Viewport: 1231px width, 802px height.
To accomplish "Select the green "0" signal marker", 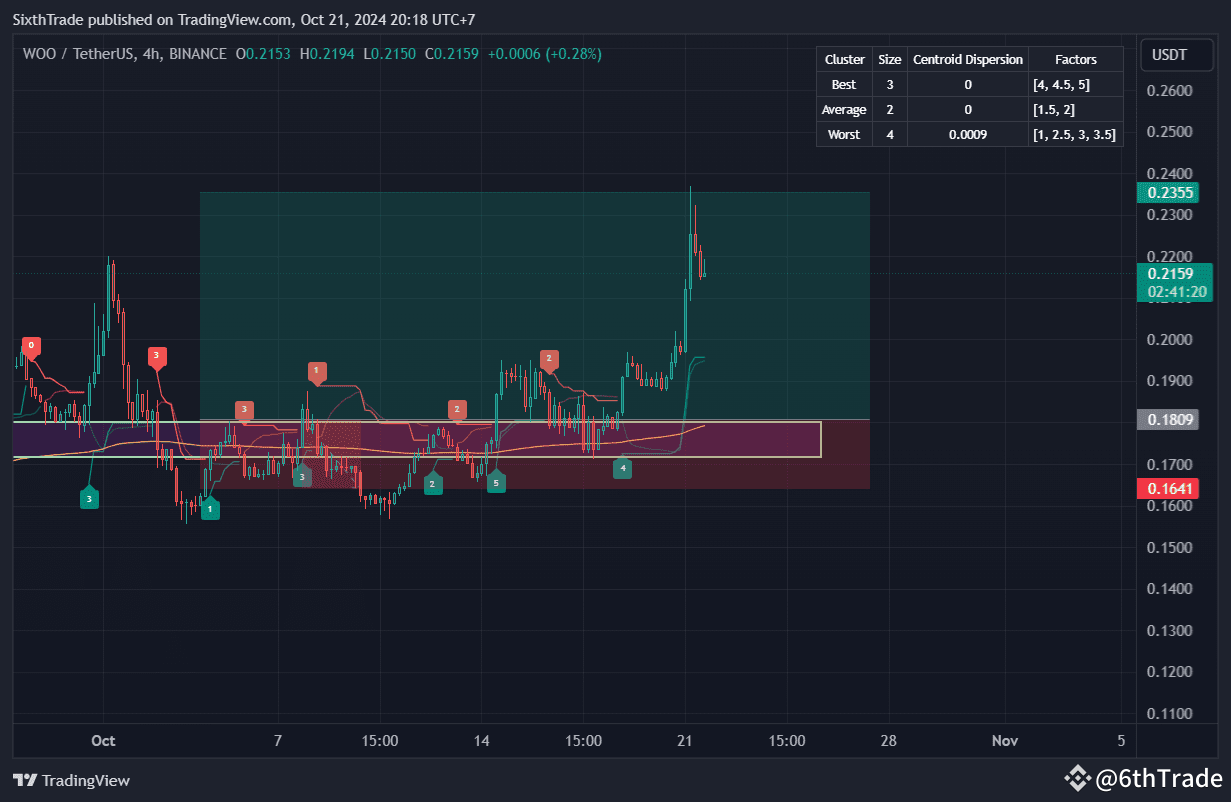I will pyautogui.click(x=31, y=347).
